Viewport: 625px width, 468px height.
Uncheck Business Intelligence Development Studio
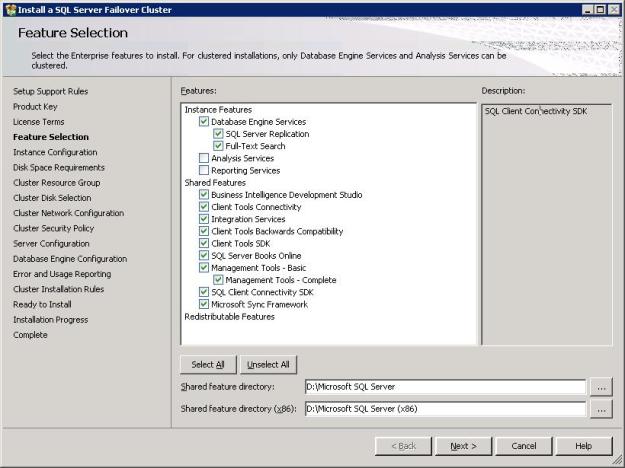204,195
